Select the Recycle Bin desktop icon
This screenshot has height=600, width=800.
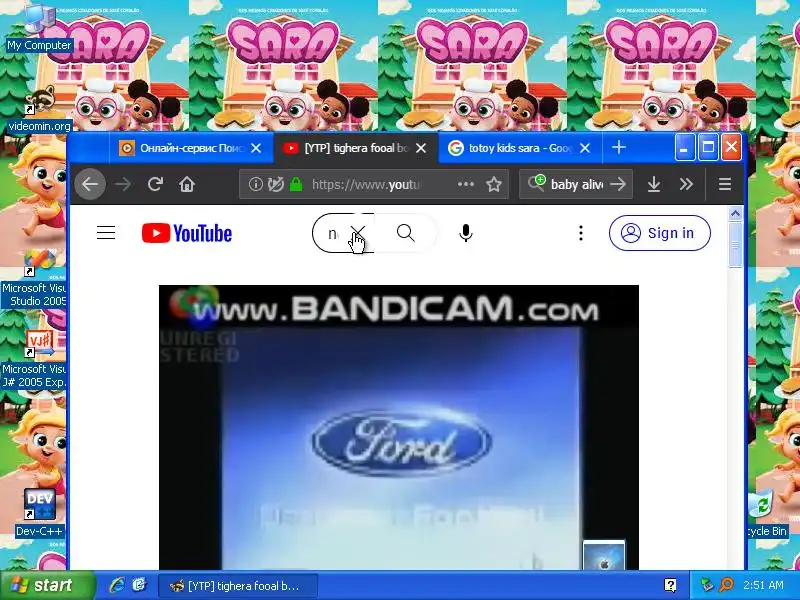tap(767, 513)
